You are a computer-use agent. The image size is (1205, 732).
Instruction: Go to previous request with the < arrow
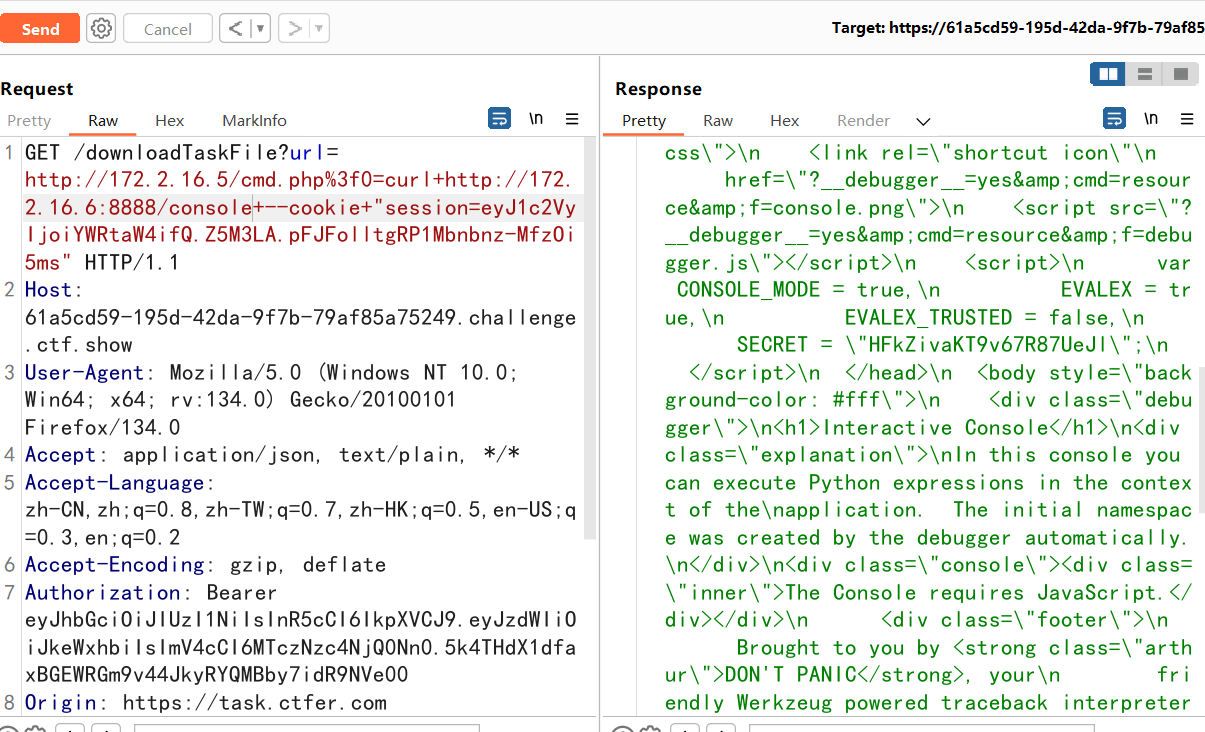tap(235, 29)
